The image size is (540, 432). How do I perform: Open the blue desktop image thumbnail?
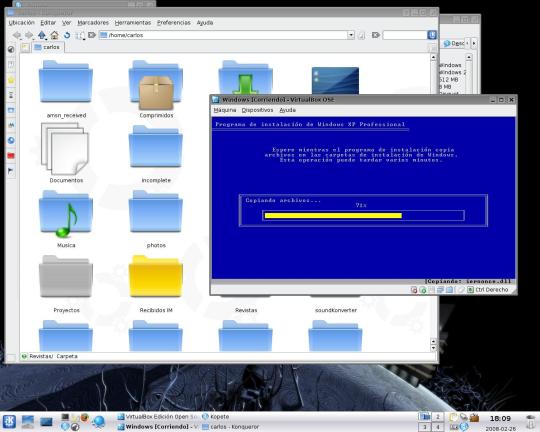pyautogui.click(x=335, y=81)
